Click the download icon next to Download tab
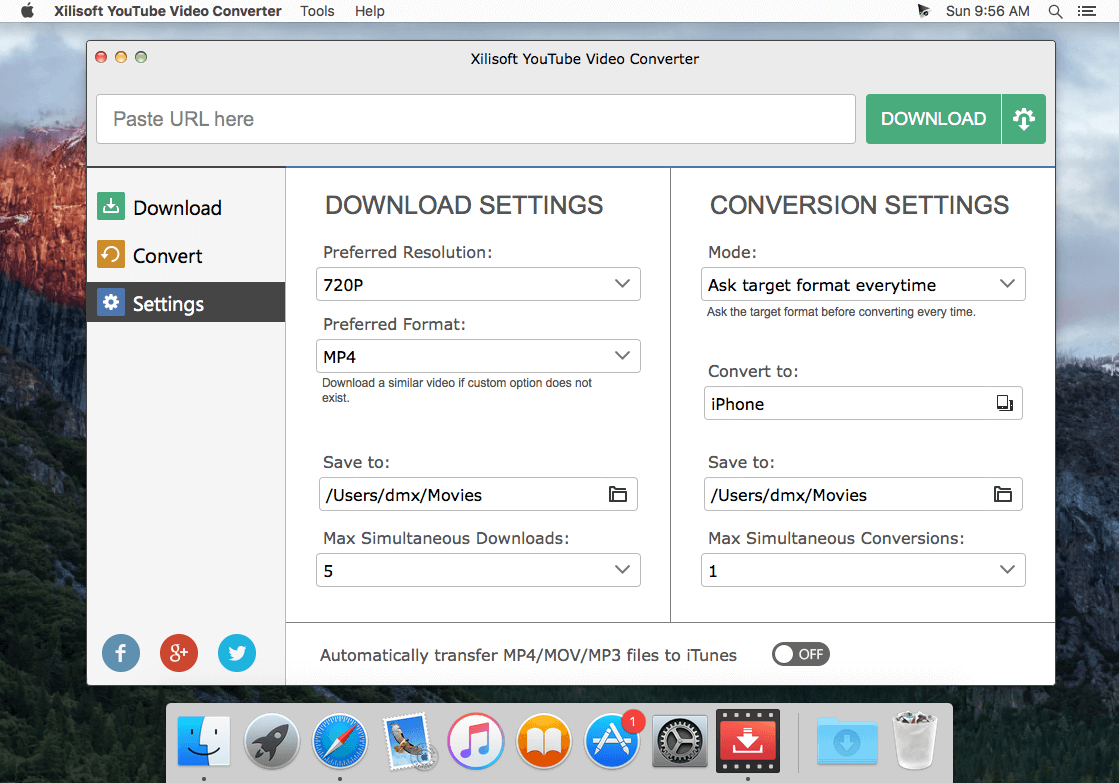 click(111, 206)
